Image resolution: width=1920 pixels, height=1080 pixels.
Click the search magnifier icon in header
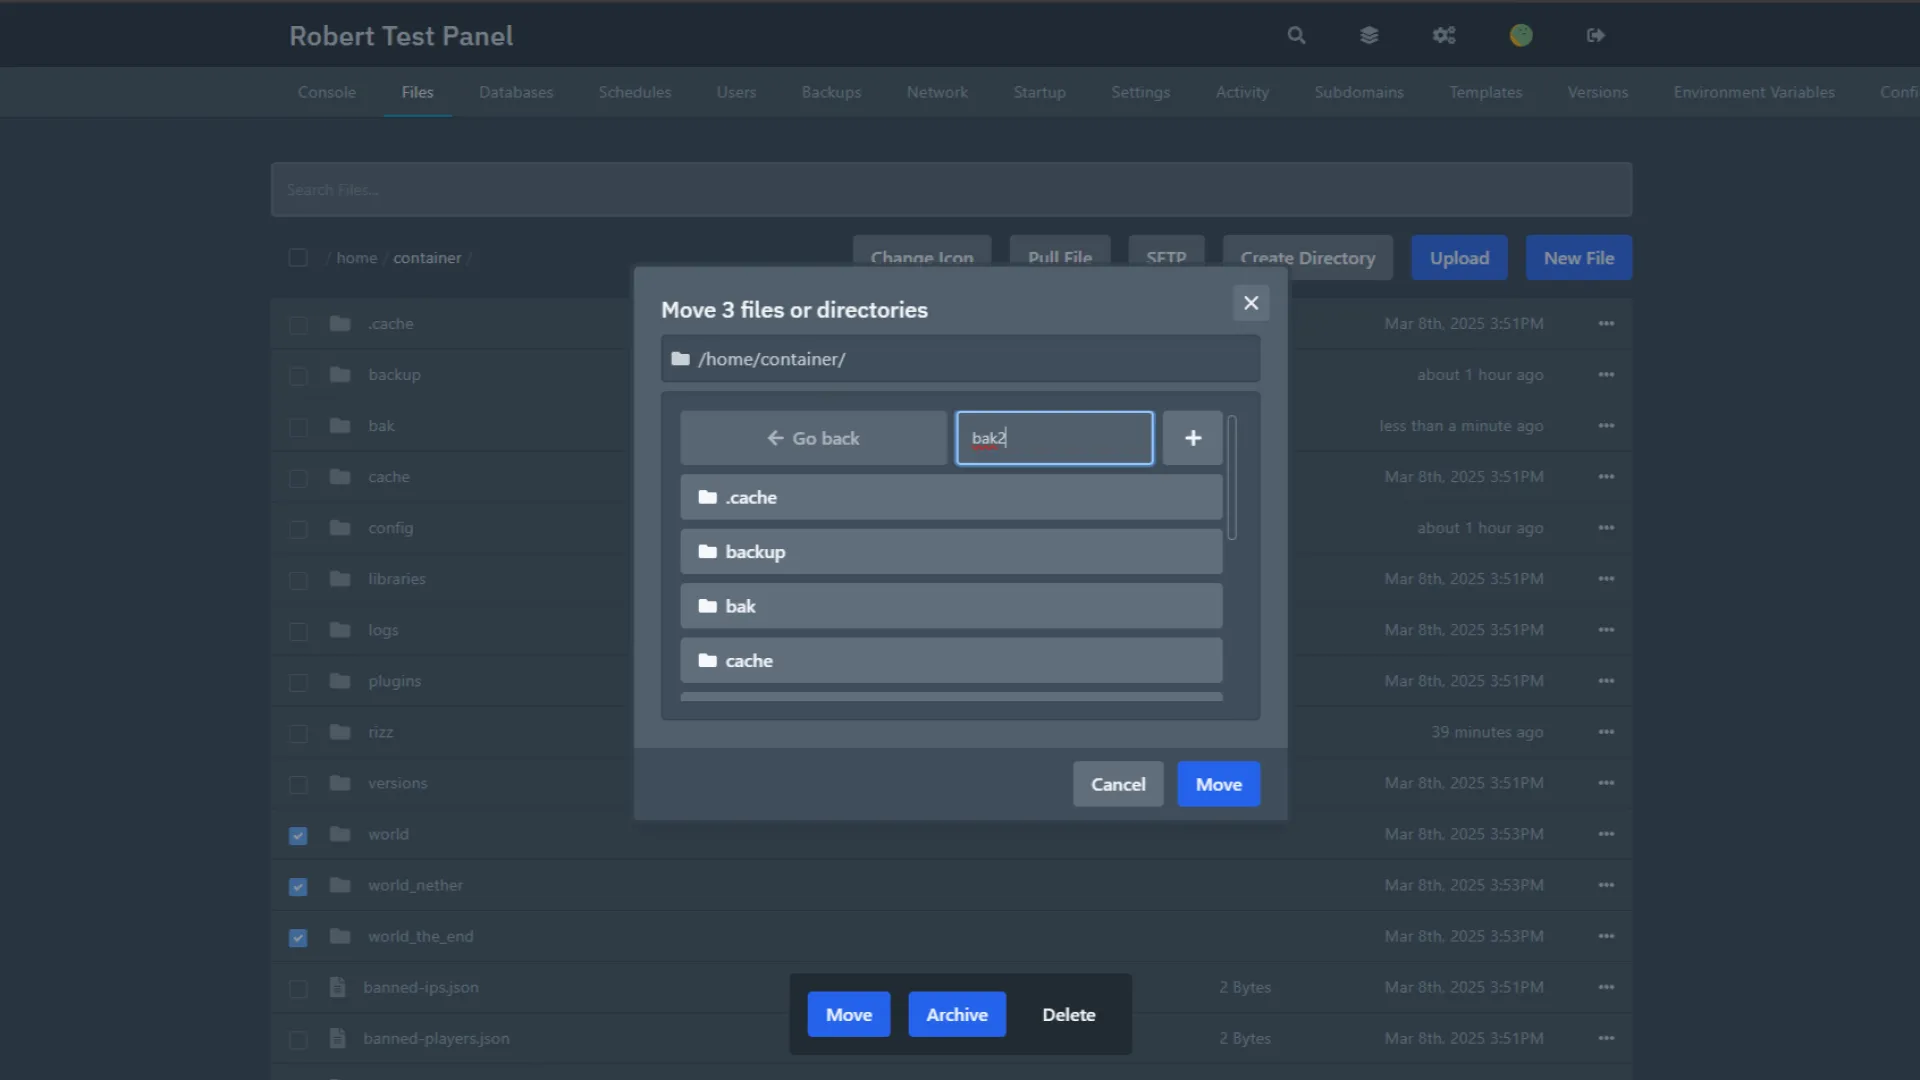pos(1296,36)
